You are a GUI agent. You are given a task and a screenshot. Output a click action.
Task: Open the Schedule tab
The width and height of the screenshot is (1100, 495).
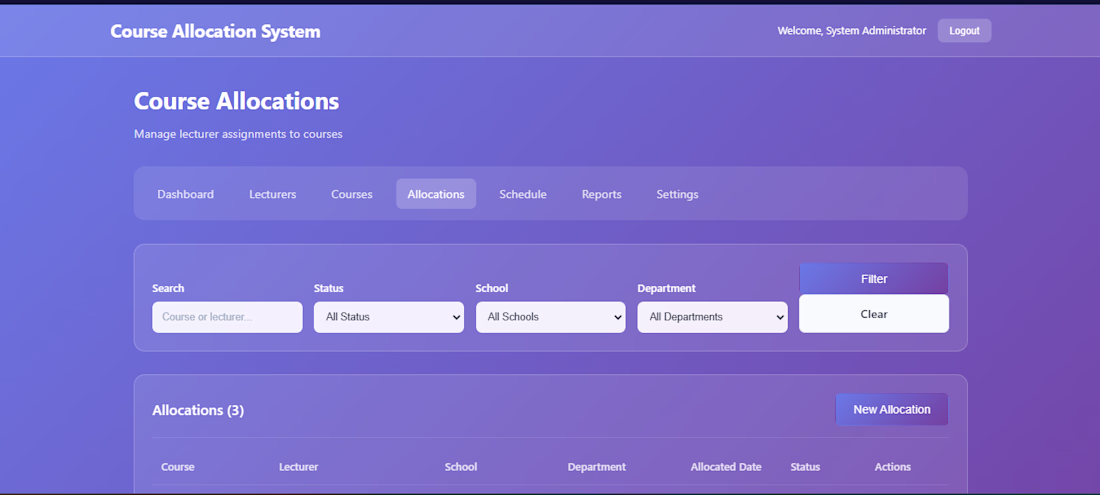pyautogui.click(x=523, y=194)
